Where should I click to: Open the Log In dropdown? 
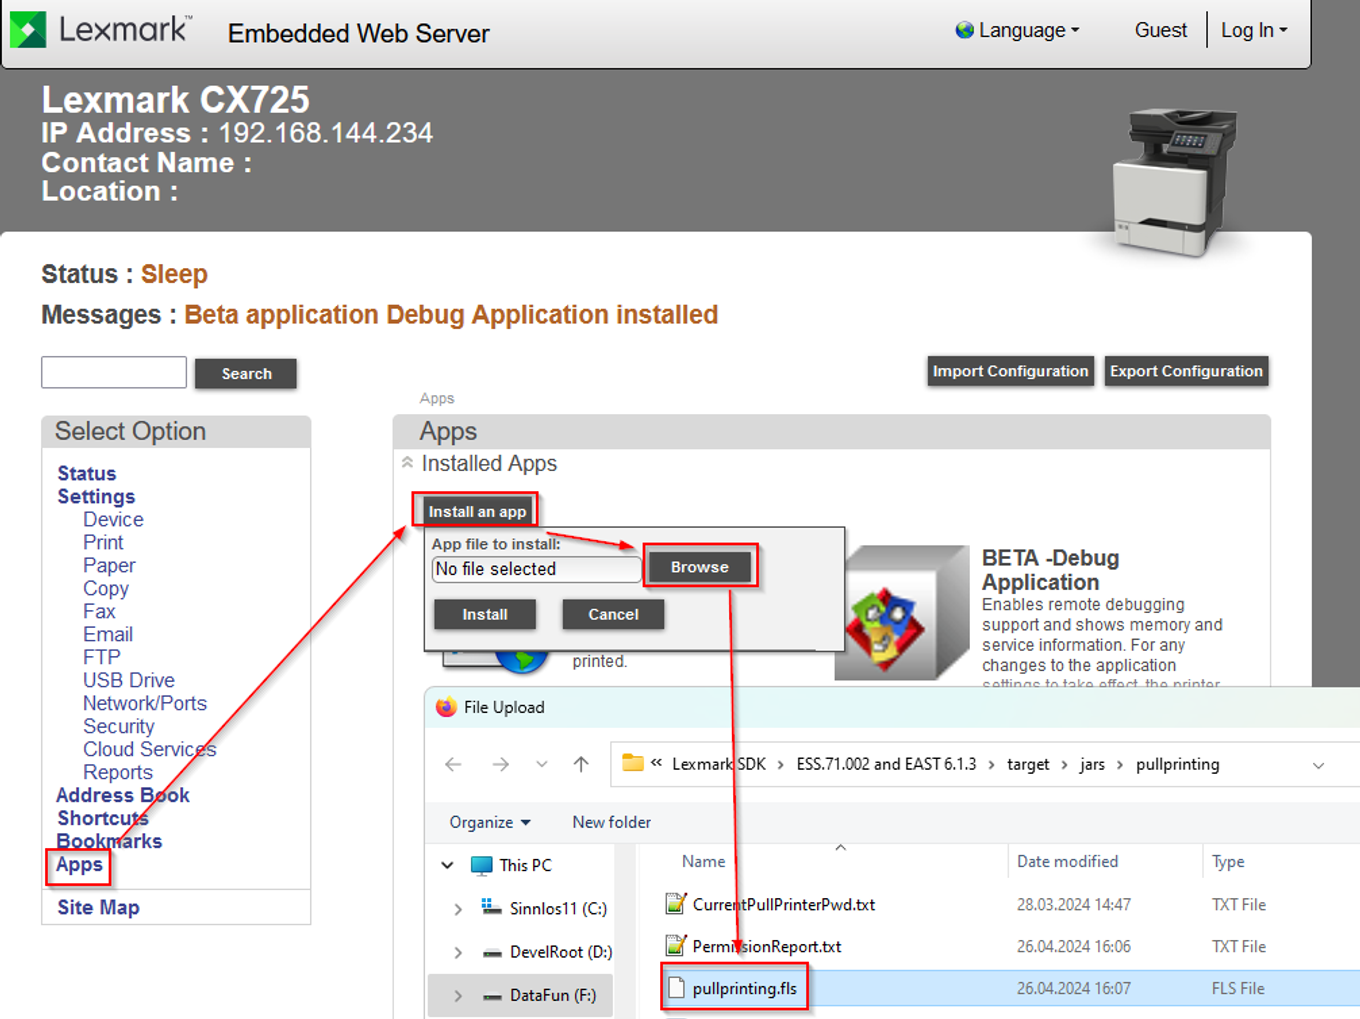tap(1254, 30)
